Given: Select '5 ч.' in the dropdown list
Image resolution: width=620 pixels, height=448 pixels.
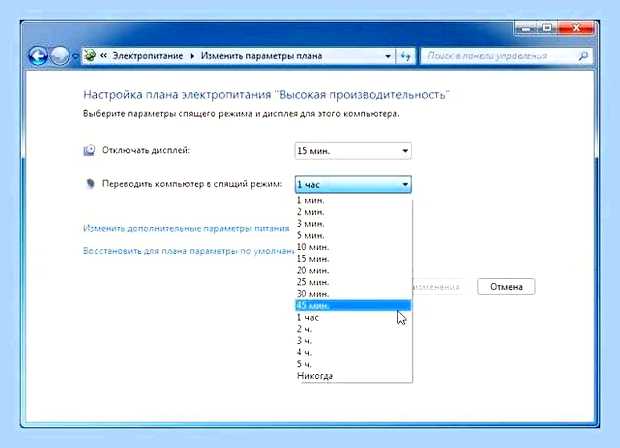Looking at the screenshot, I should click(x=353, y=364).
